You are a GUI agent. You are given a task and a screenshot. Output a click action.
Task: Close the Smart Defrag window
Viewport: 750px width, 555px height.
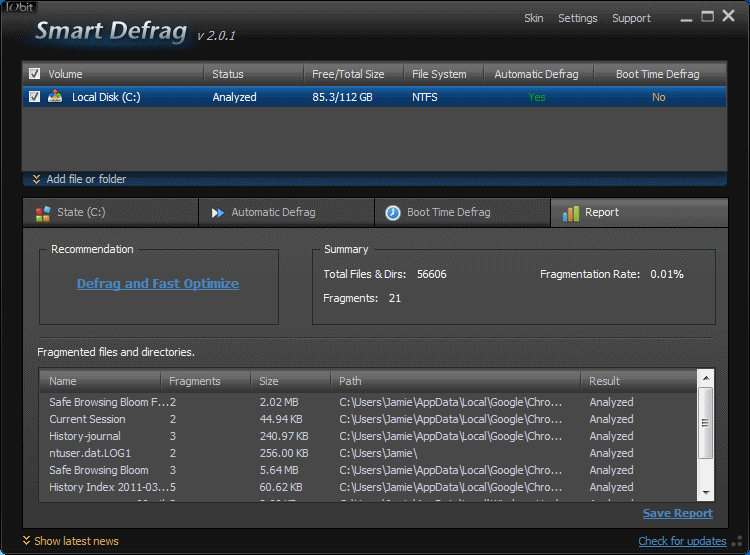click(728, 16)
